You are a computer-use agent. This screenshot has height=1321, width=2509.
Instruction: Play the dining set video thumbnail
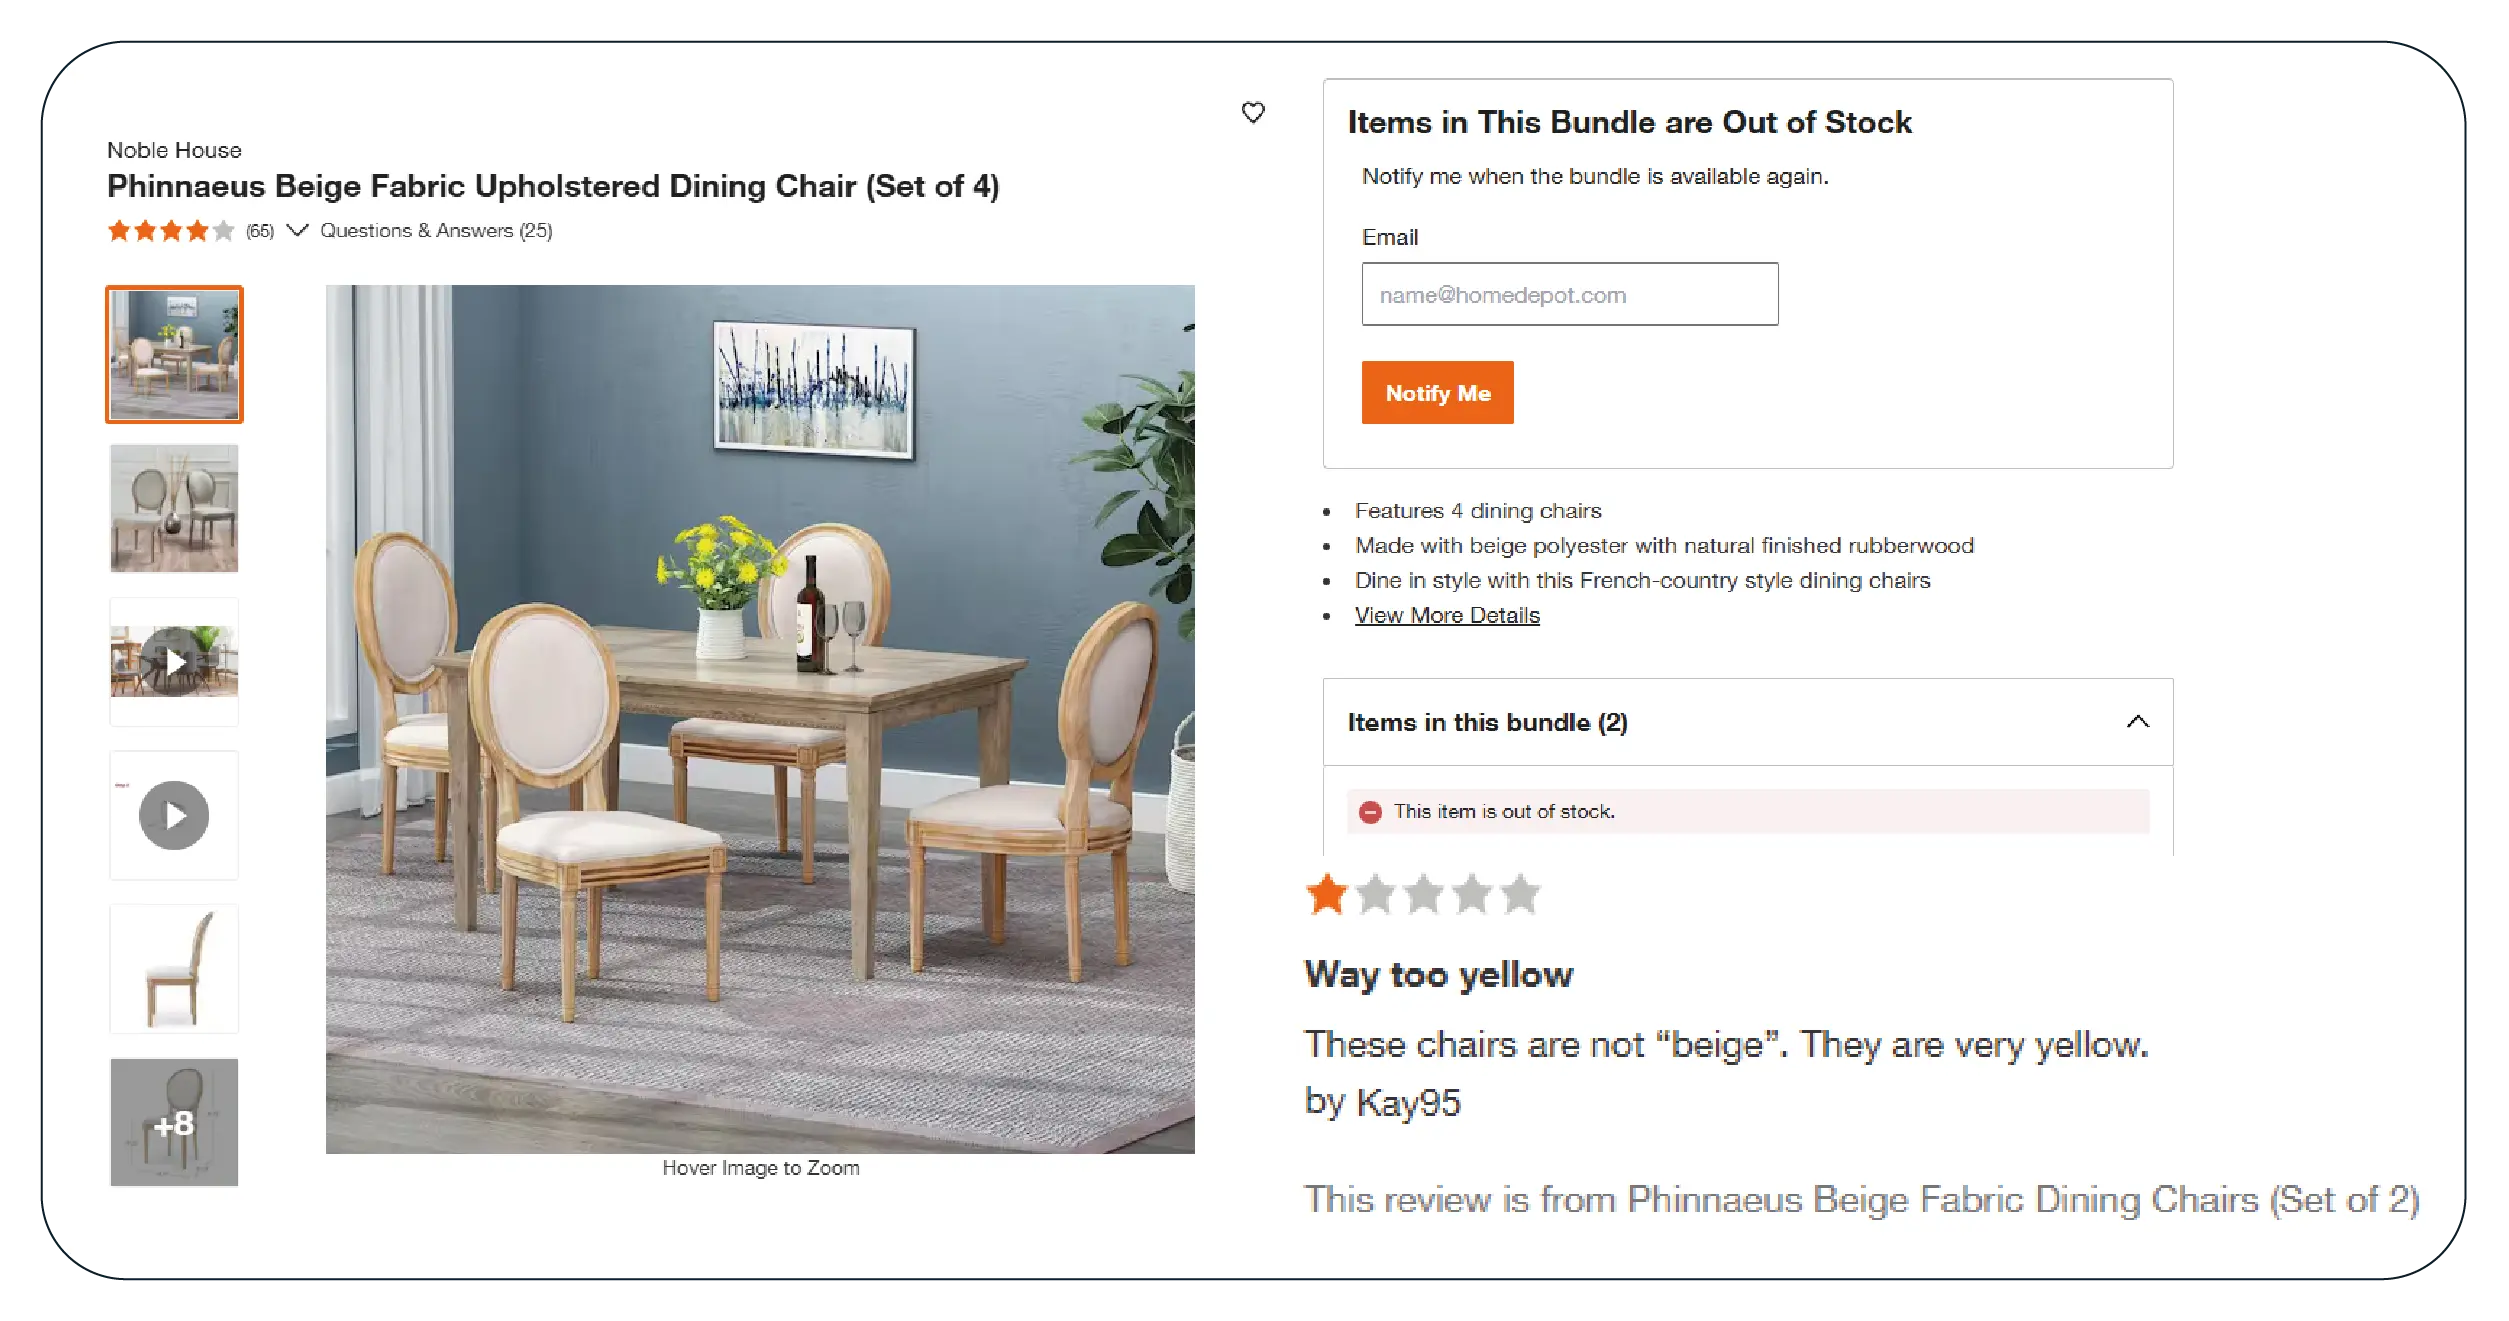[174, 661]
